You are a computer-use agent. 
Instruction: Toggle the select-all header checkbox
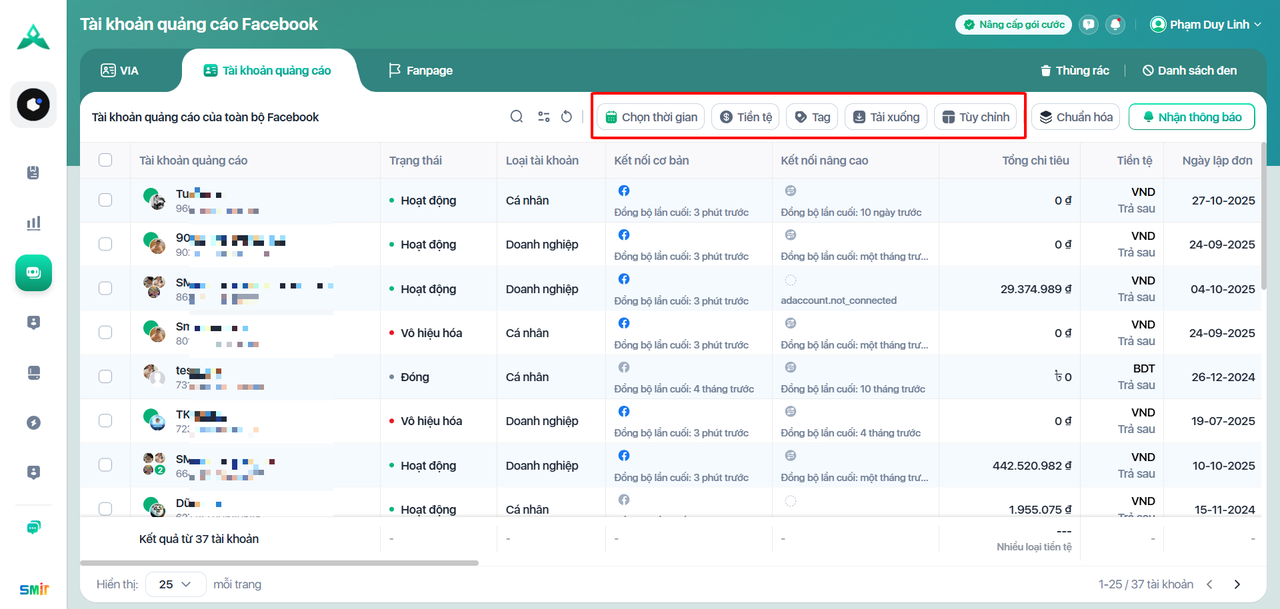pyautogui.click(x=105, y=160)
